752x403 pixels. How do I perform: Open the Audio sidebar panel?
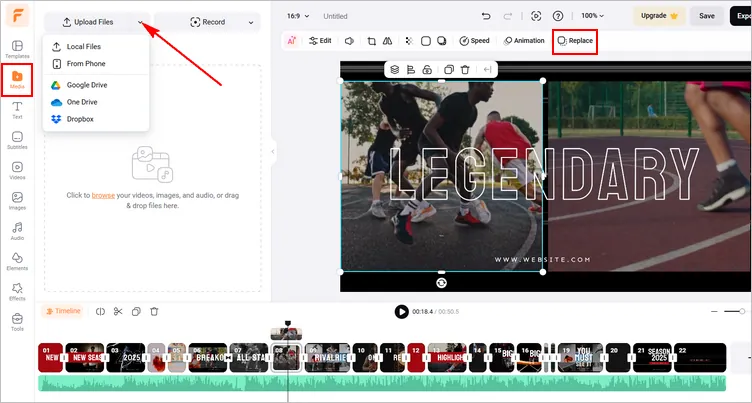tap(17, 231)
